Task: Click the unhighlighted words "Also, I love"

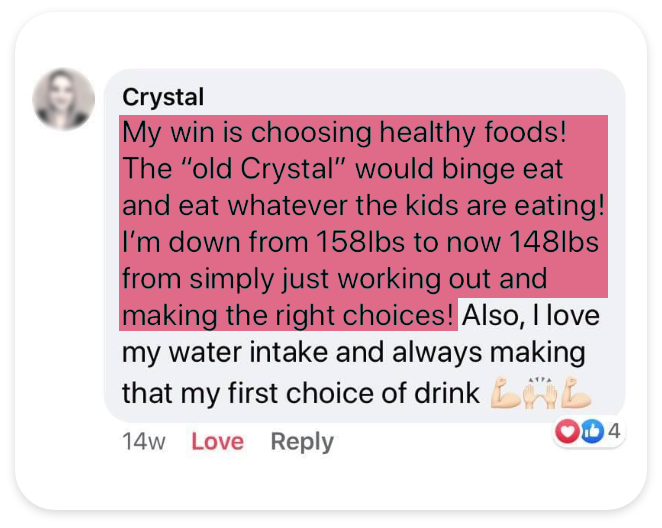Action: (531, 316)
